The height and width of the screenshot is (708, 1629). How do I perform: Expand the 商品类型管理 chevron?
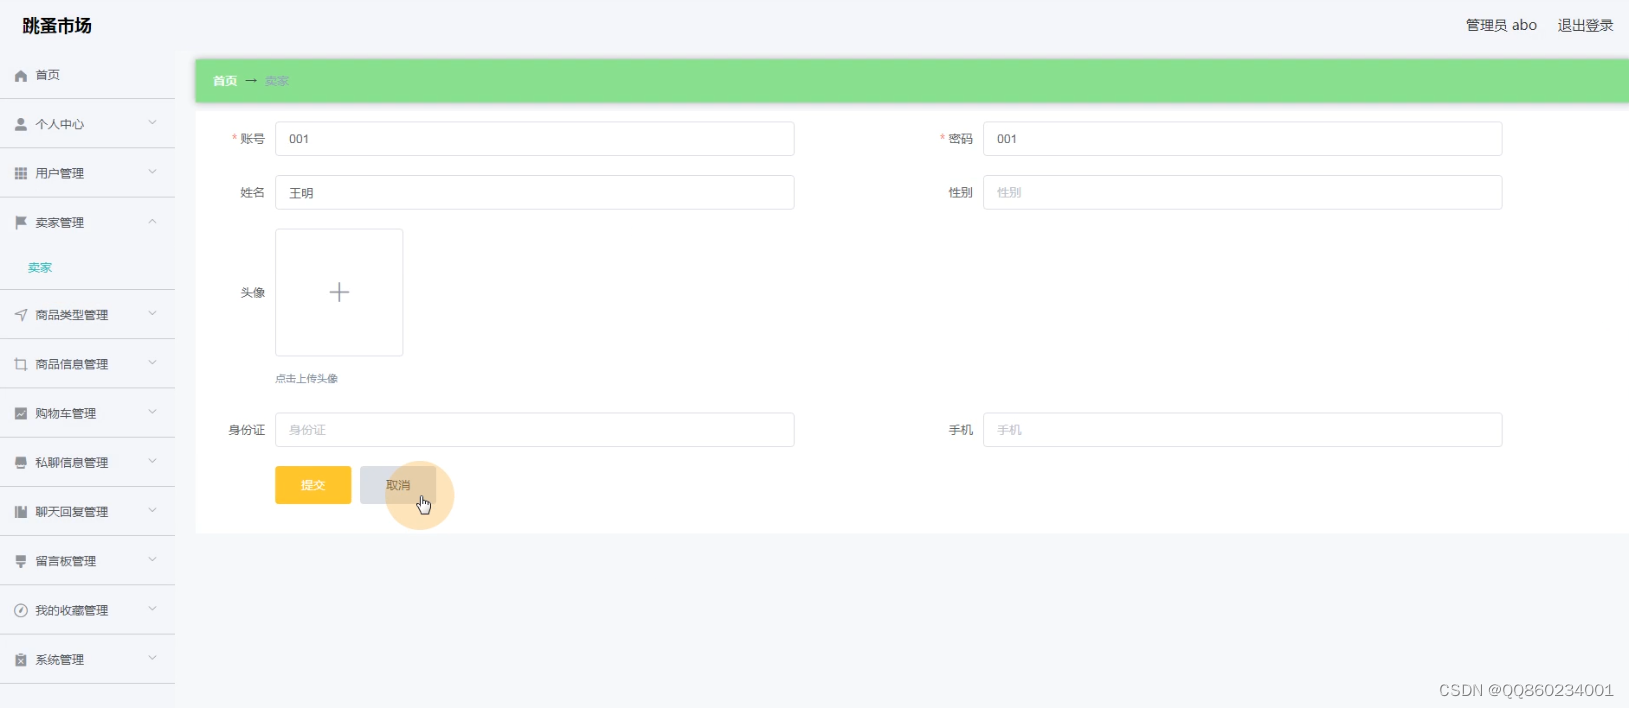[x=153, y=313]
